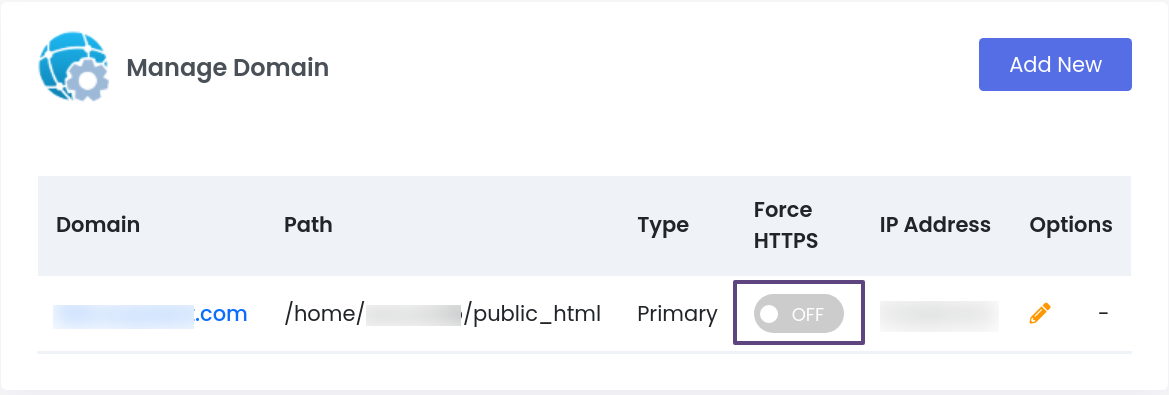Click the Primary type cell
This screenshot has width=1169, height=395.
coord(677,315)
